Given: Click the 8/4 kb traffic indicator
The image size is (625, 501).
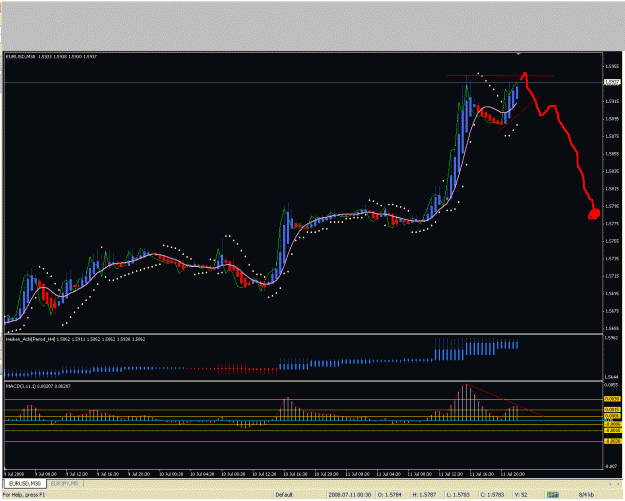Looking at the screenshot, I should 586,495.
